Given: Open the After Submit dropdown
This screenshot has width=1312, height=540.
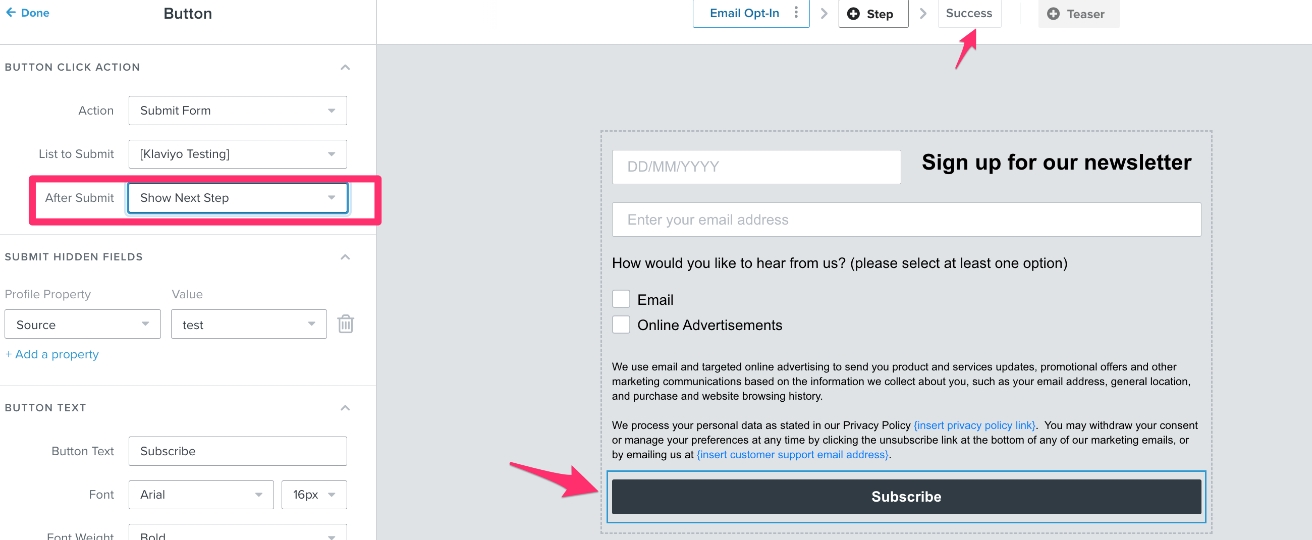Looking at the screenshot, I should tap(237, 198).
